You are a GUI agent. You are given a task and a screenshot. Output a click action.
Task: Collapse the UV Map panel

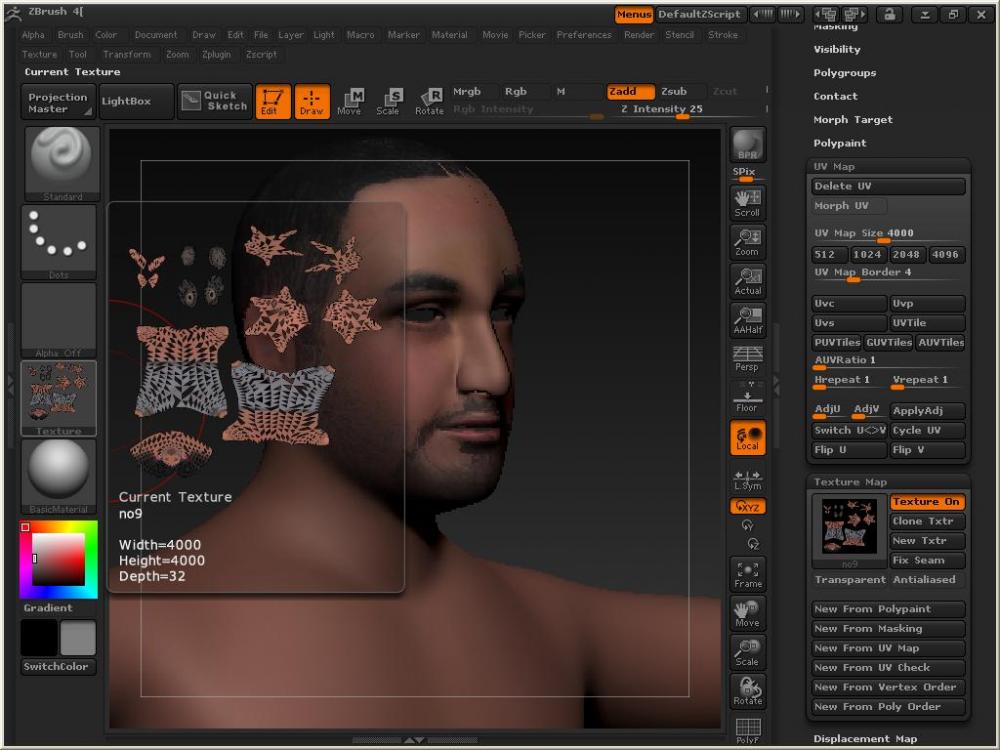pyautogui.click(x=834, y=167)
